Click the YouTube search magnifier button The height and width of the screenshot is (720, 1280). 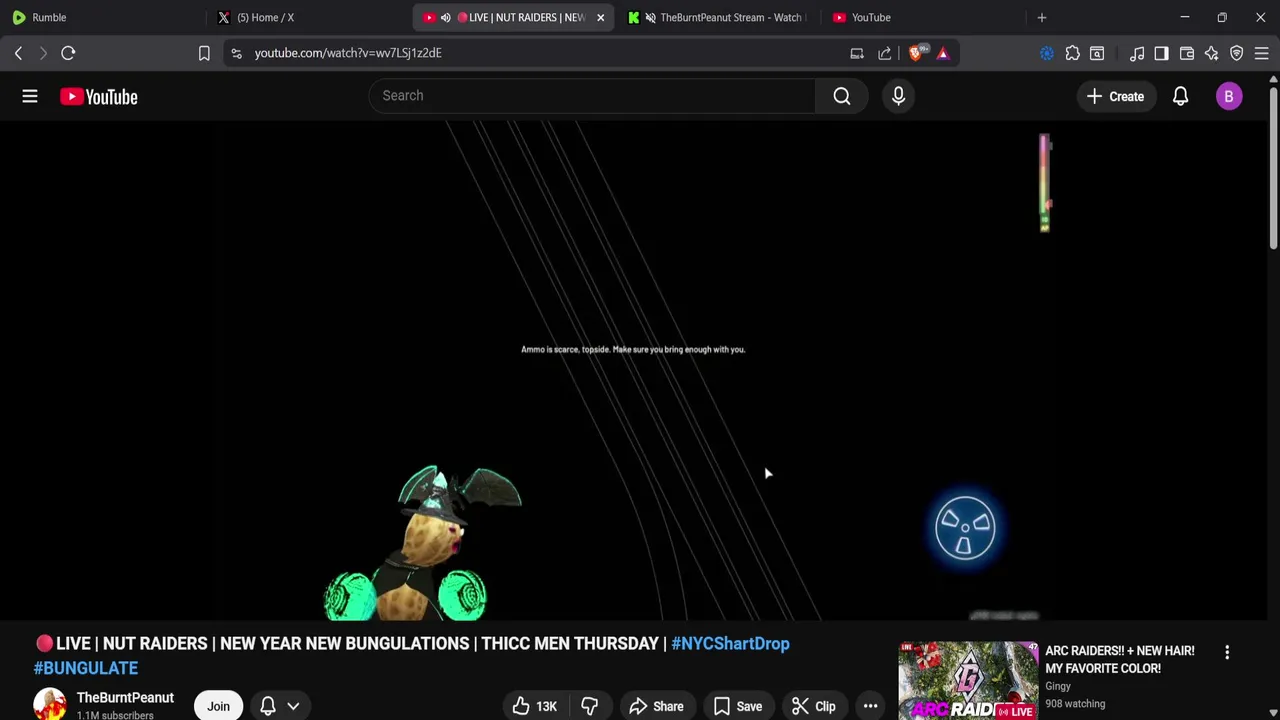tap(842, 96)
